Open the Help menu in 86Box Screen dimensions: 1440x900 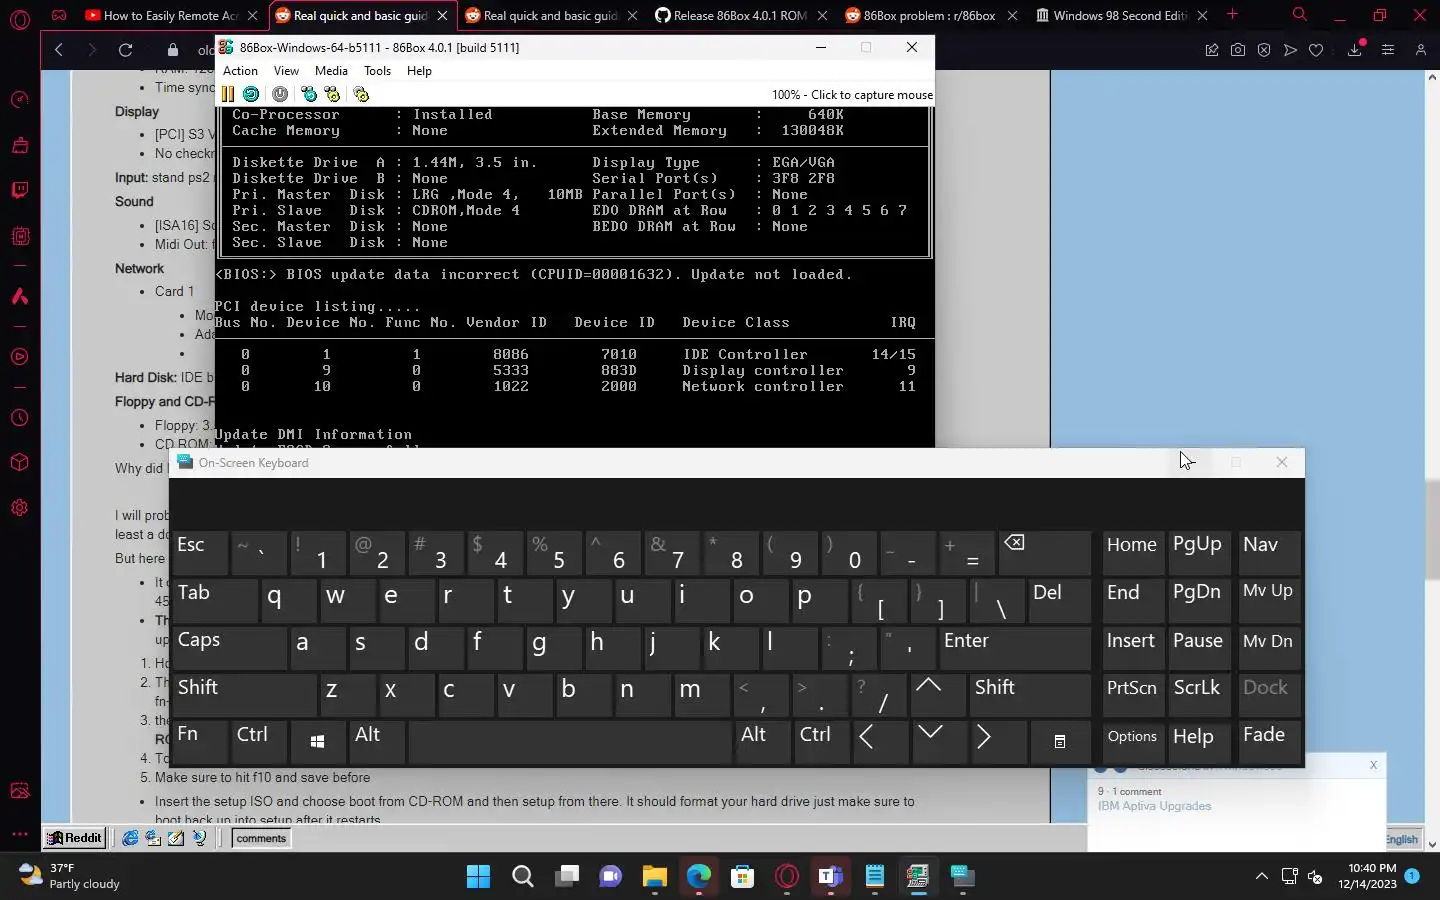(419, 71)
